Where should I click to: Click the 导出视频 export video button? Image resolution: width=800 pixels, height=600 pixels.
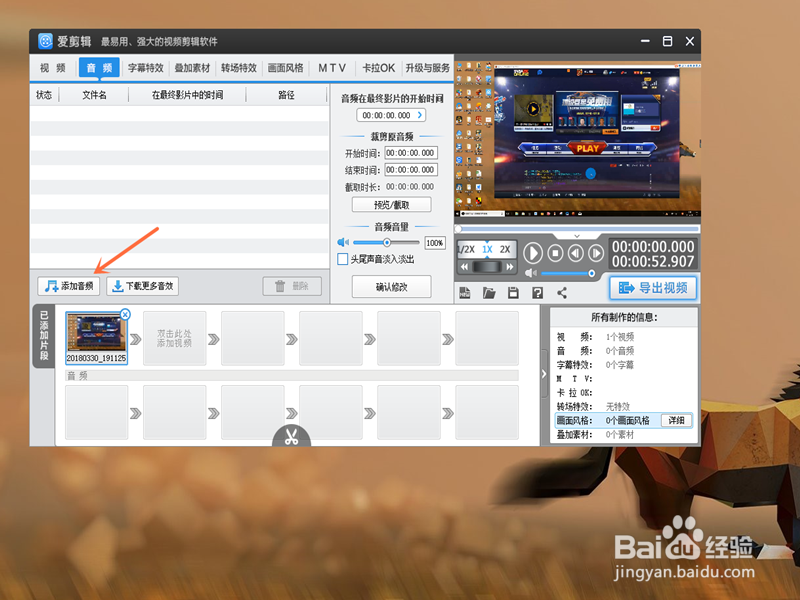click(x=653, y=288)
